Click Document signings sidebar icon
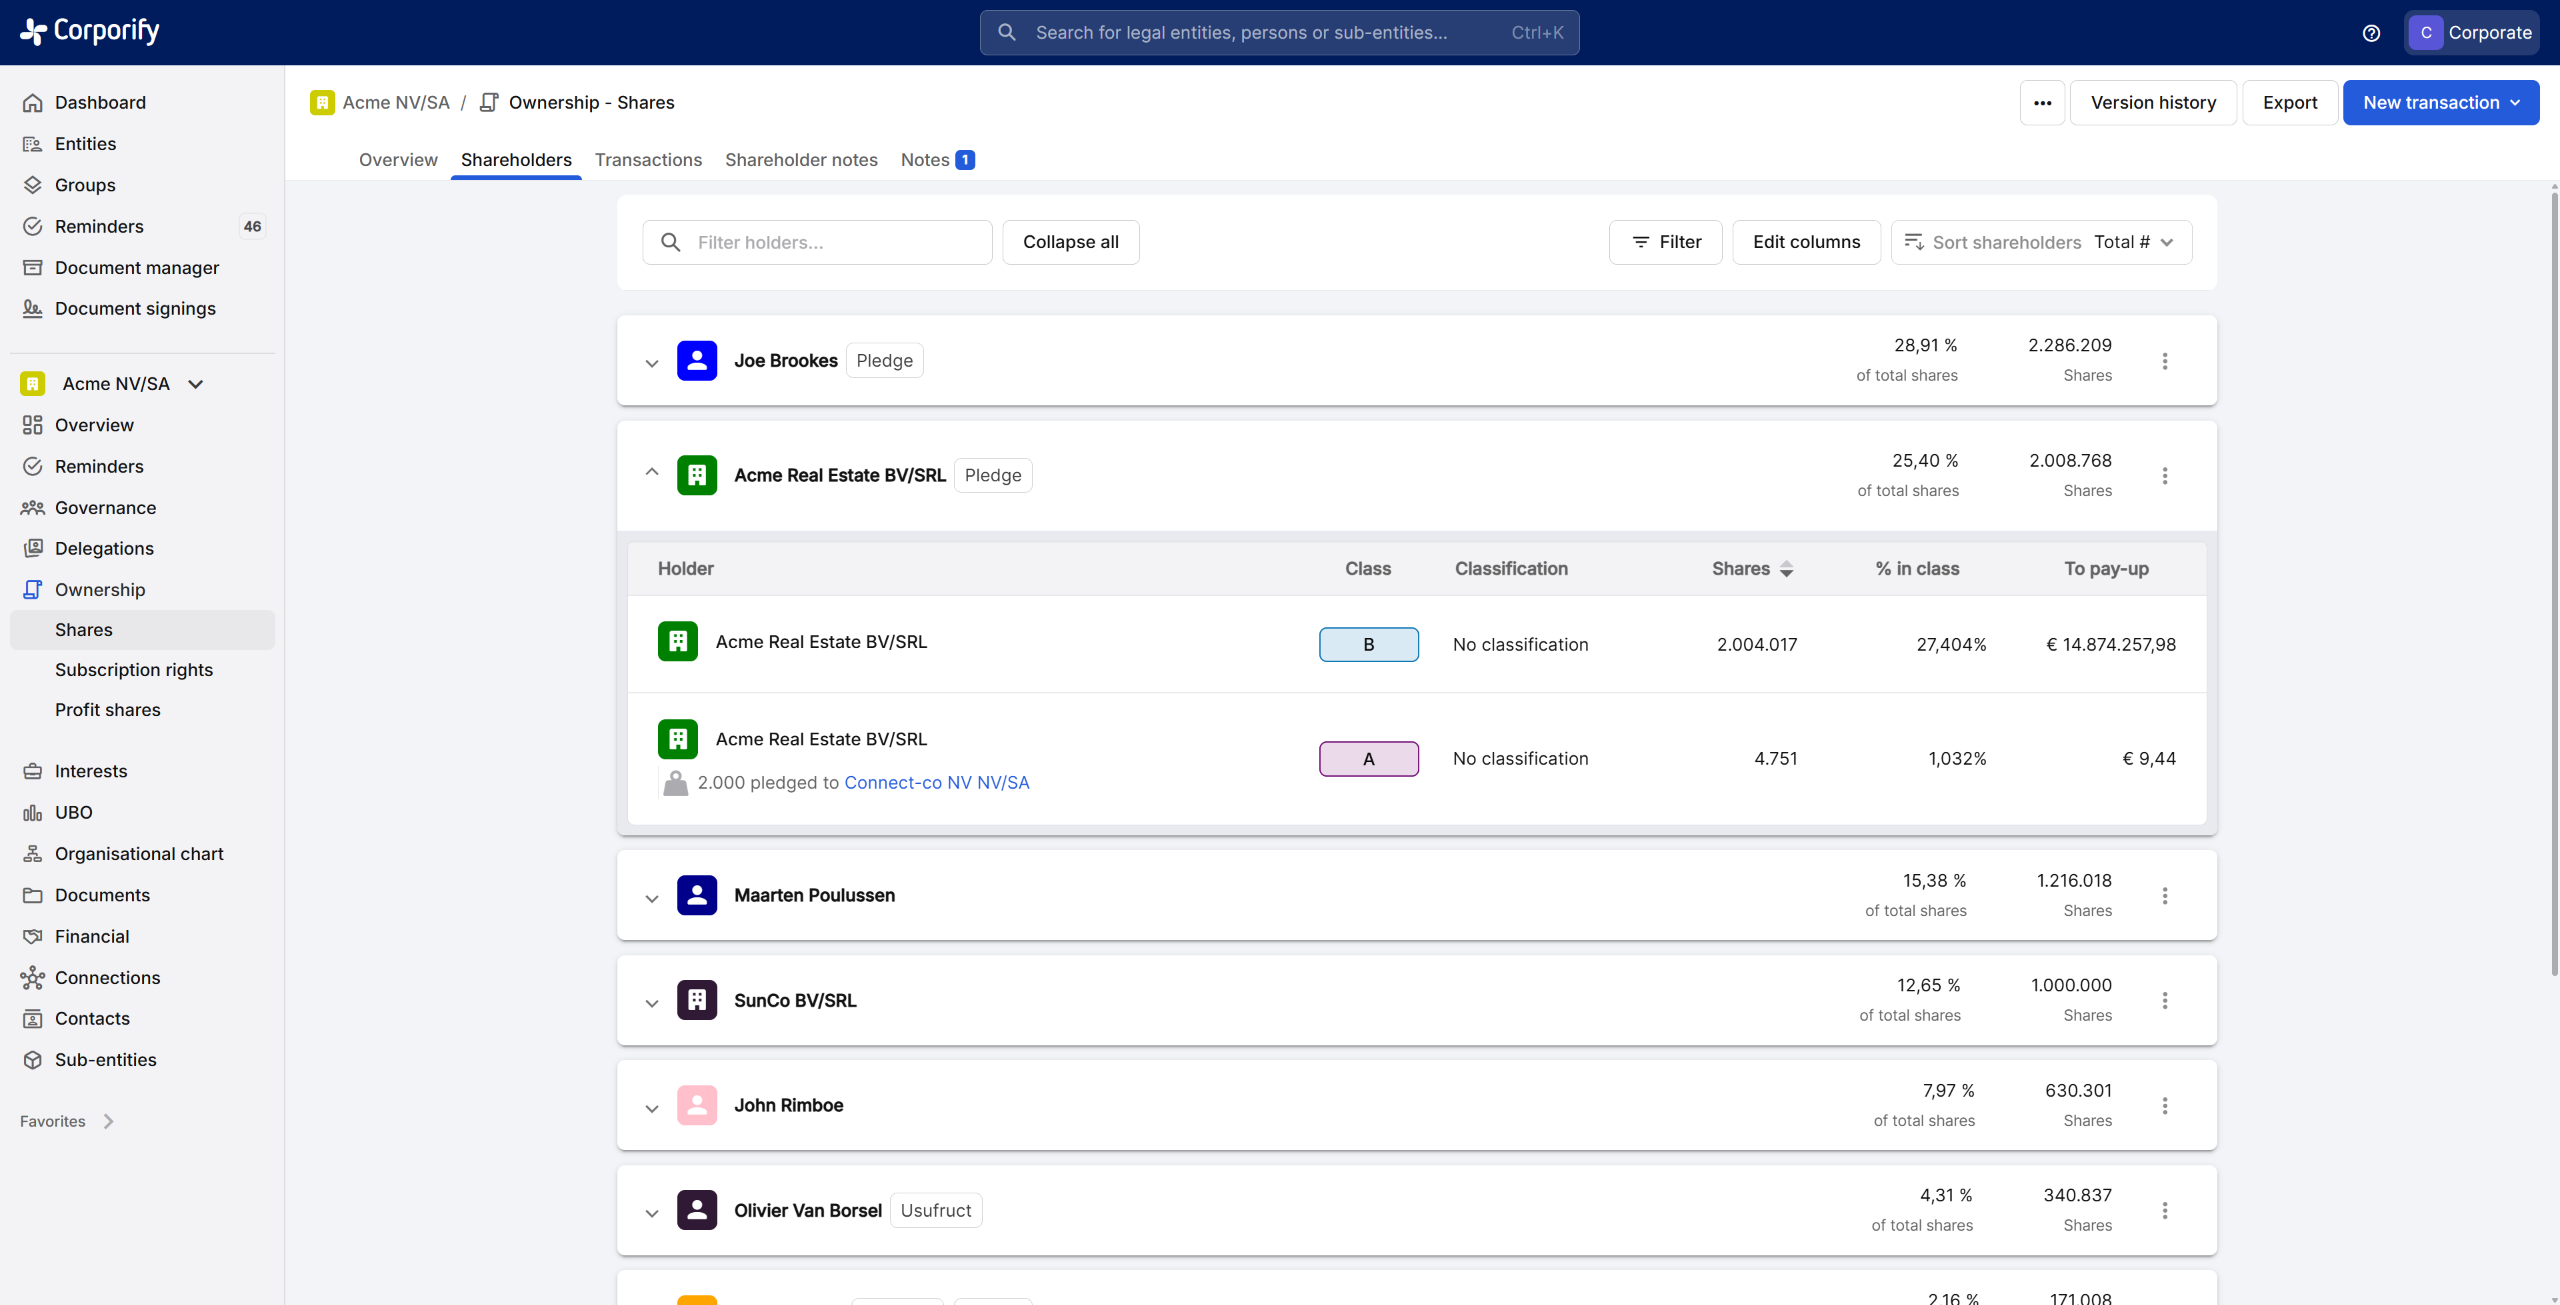Image resolution: width=2560 pixels, height=1305 pixels. click(33, 309)
